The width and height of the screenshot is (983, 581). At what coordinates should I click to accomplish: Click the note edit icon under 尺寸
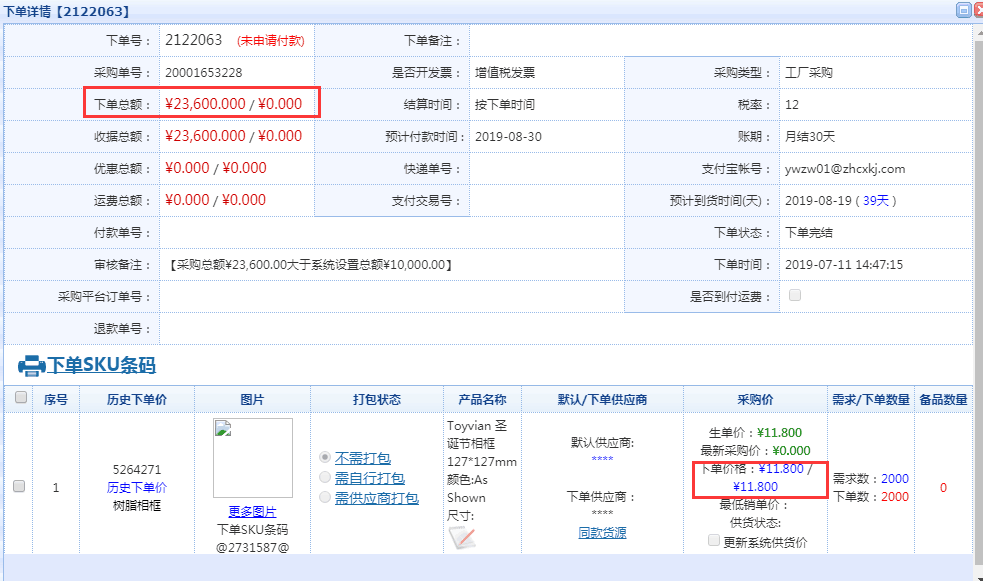(463, 538)
